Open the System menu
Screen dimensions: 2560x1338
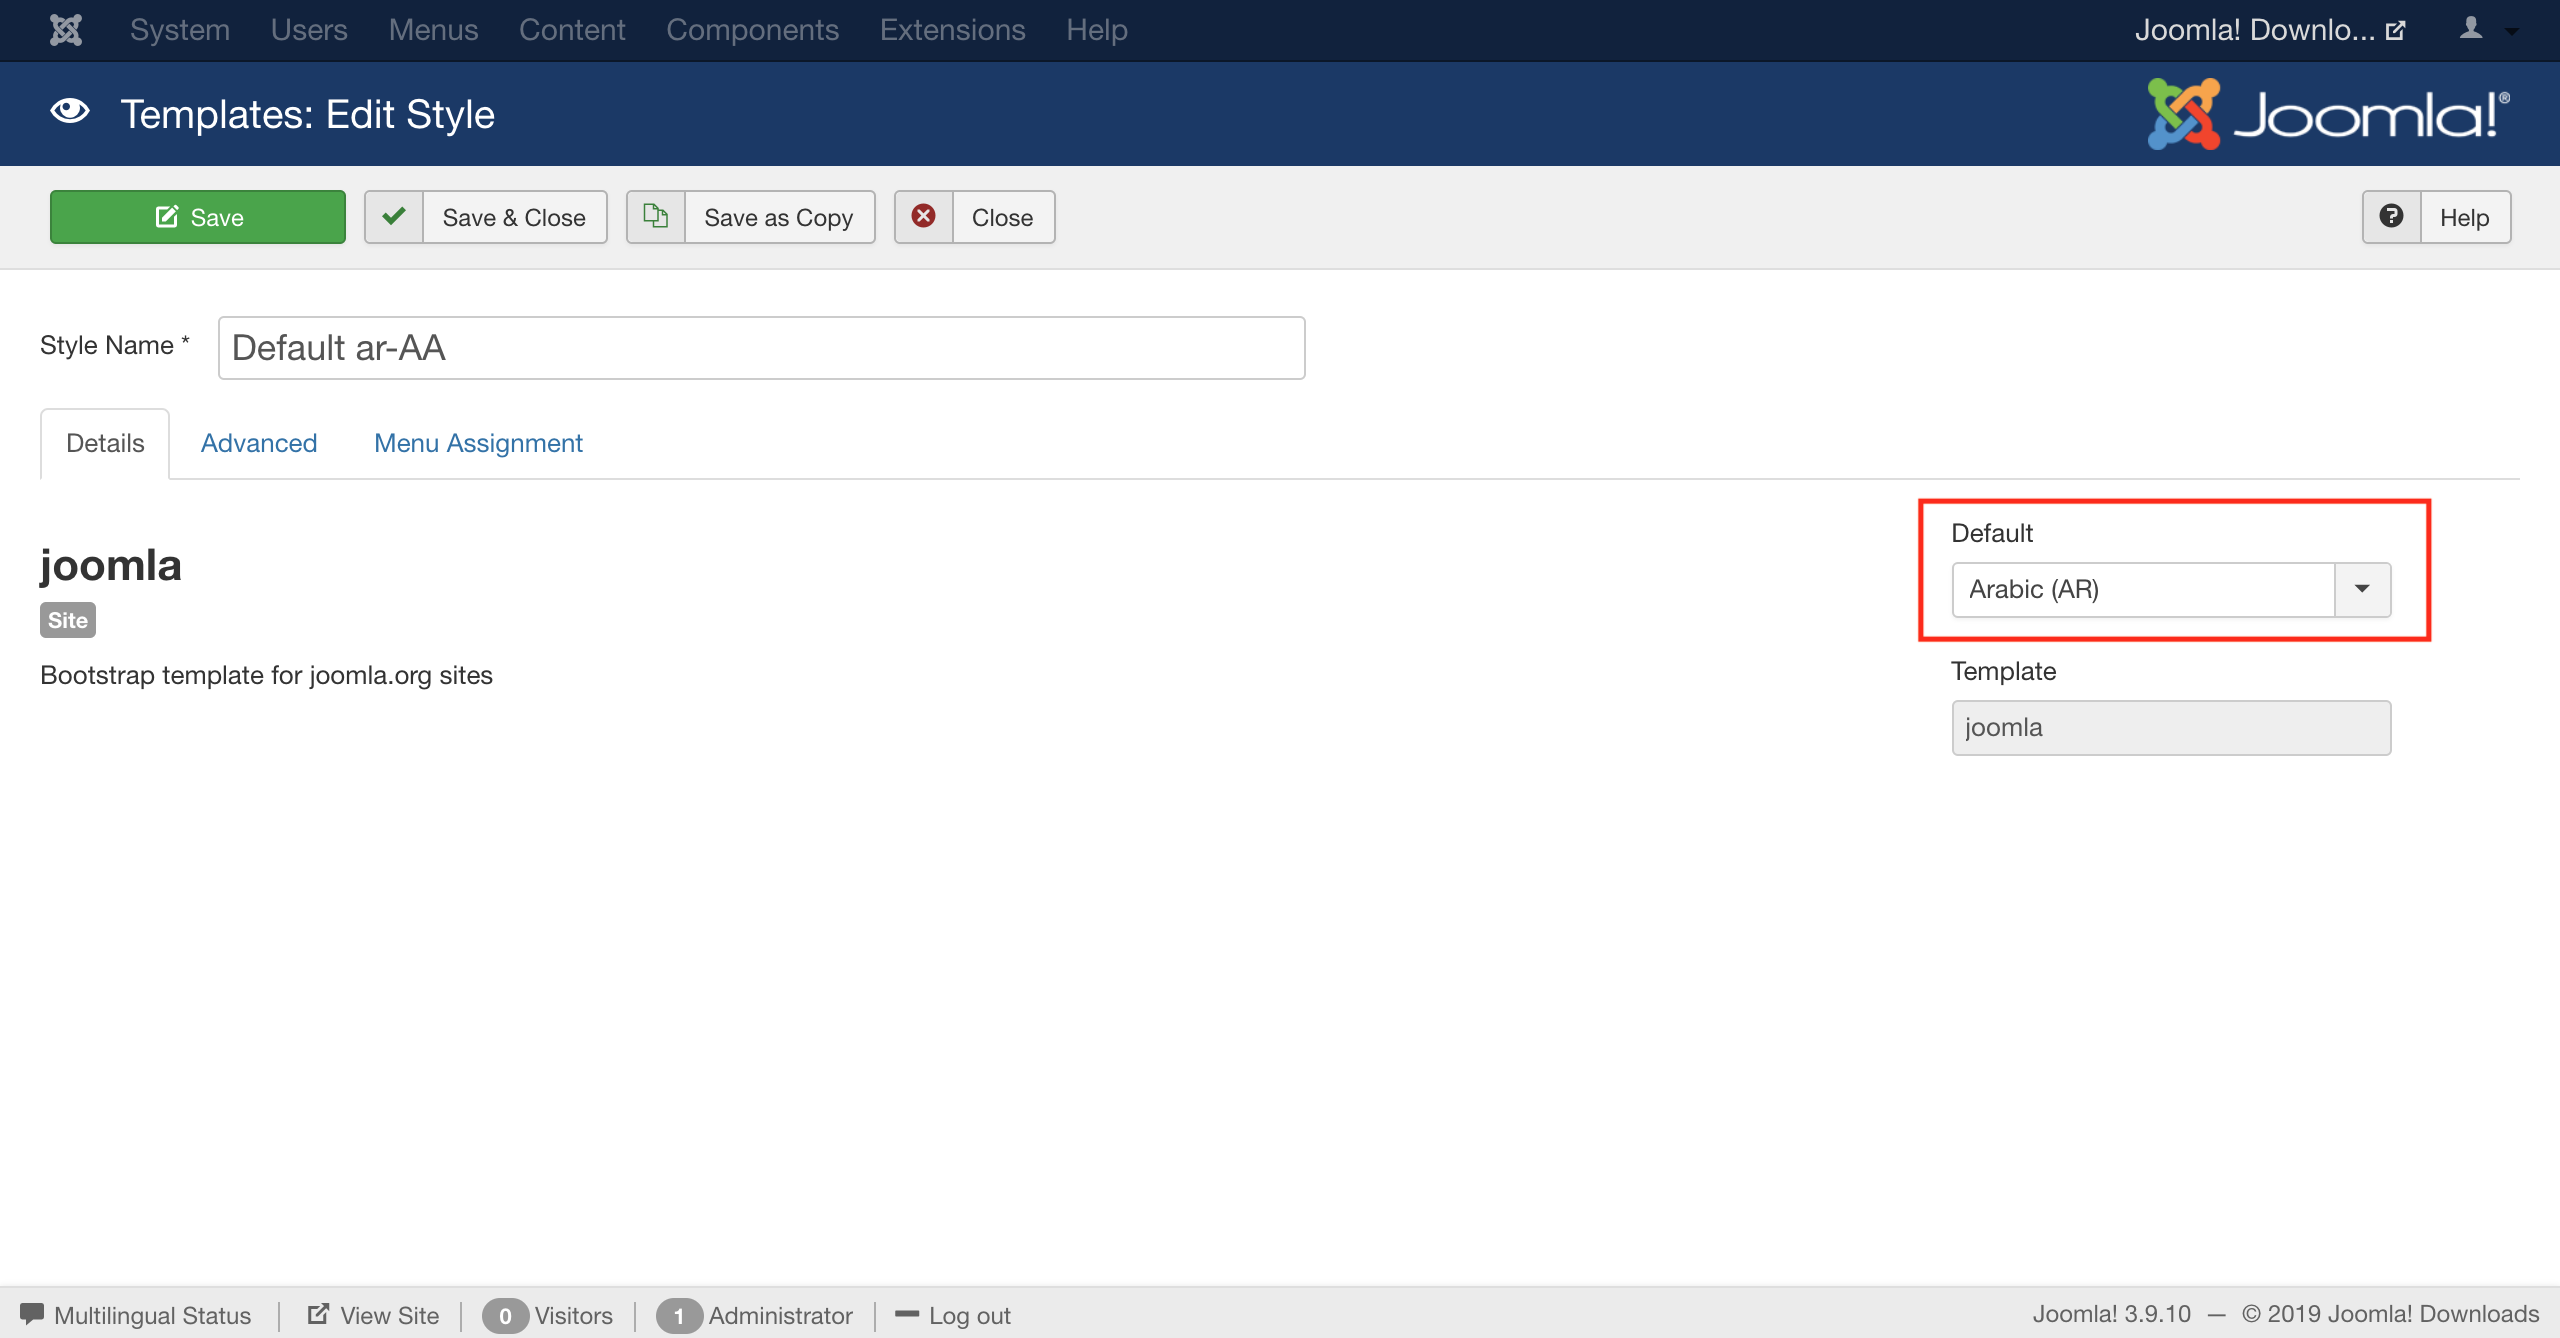click(x=180, y=30)
